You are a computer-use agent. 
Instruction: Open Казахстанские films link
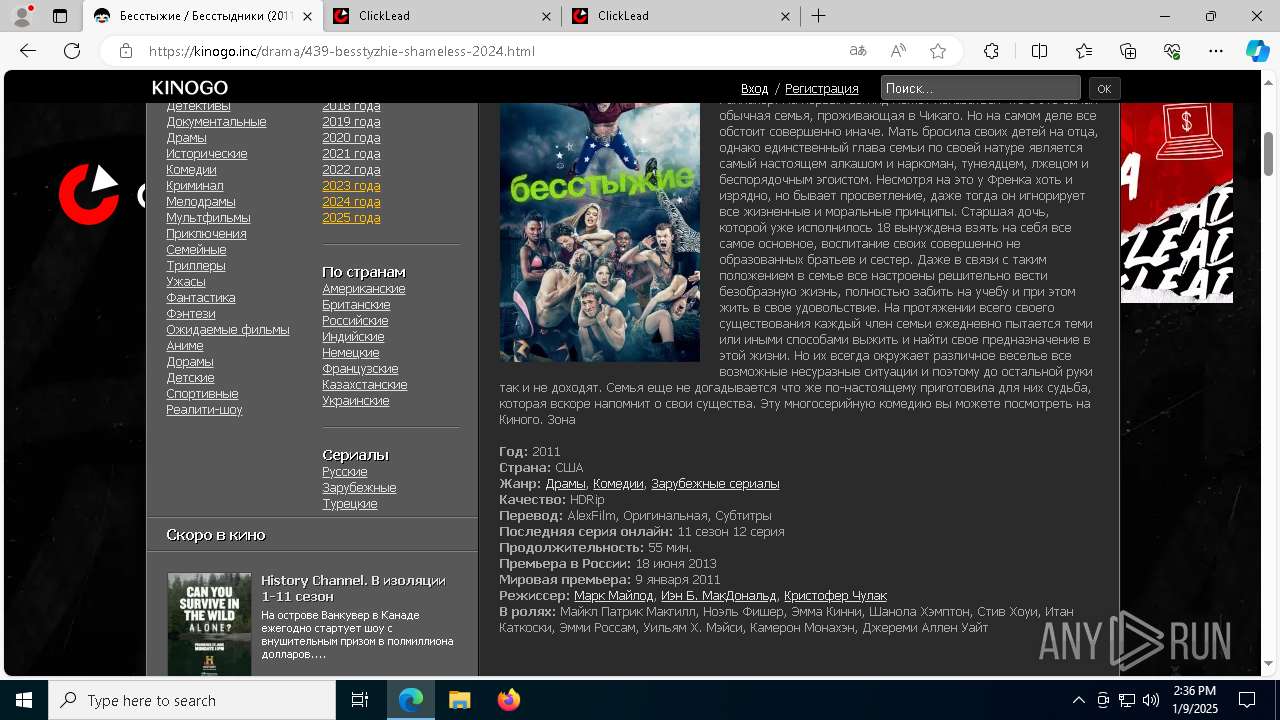pos(365,385)
